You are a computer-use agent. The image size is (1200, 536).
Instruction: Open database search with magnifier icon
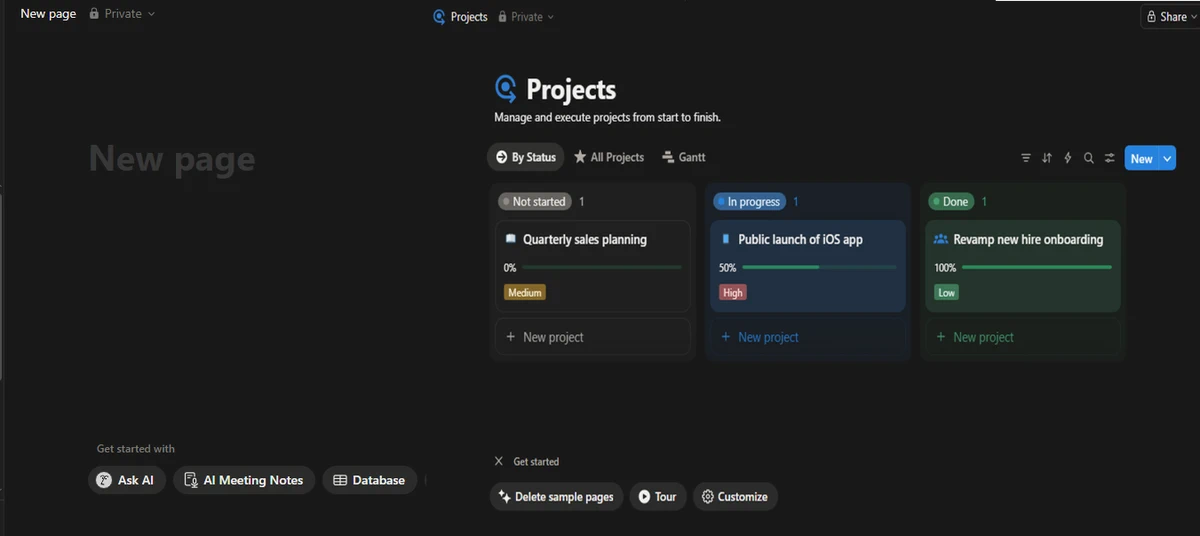pyautogui.click(x=1089, y=158)
